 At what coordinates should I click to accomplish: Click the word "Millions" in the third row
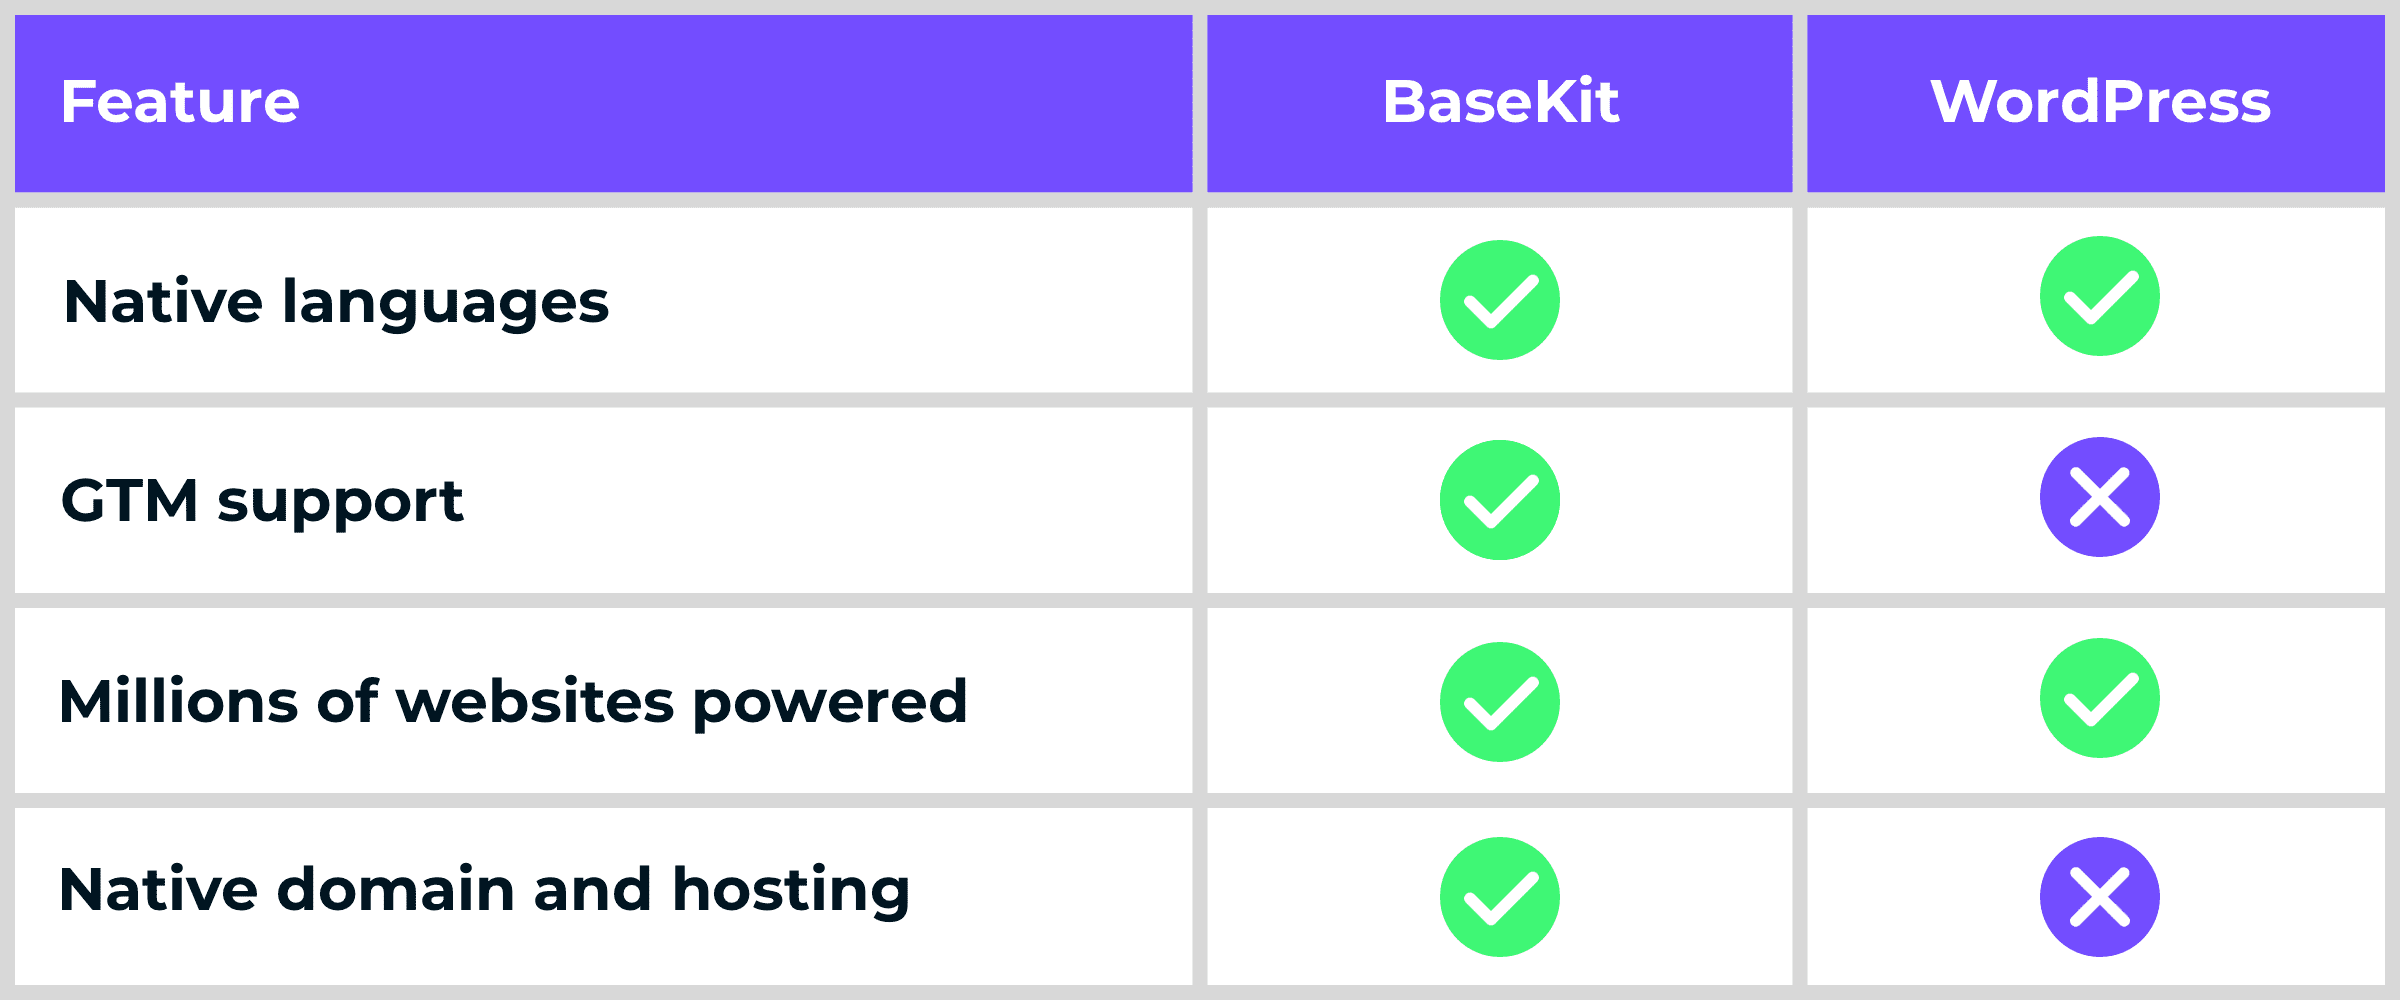(178, 701)
